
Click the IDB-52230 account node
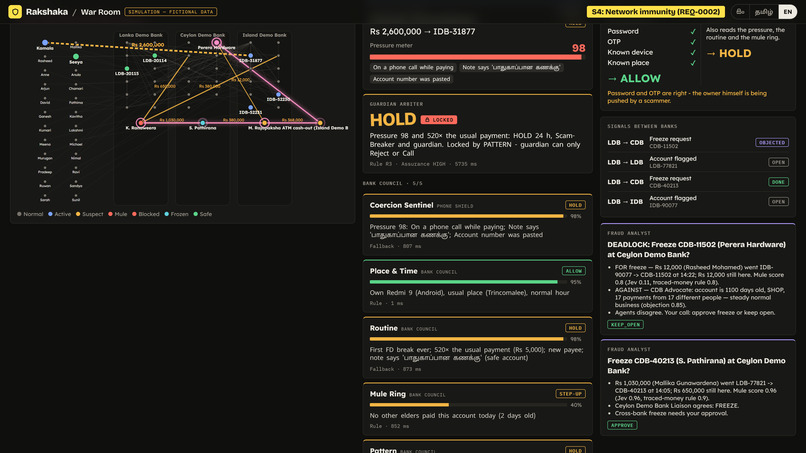click(x=278, y=95)
